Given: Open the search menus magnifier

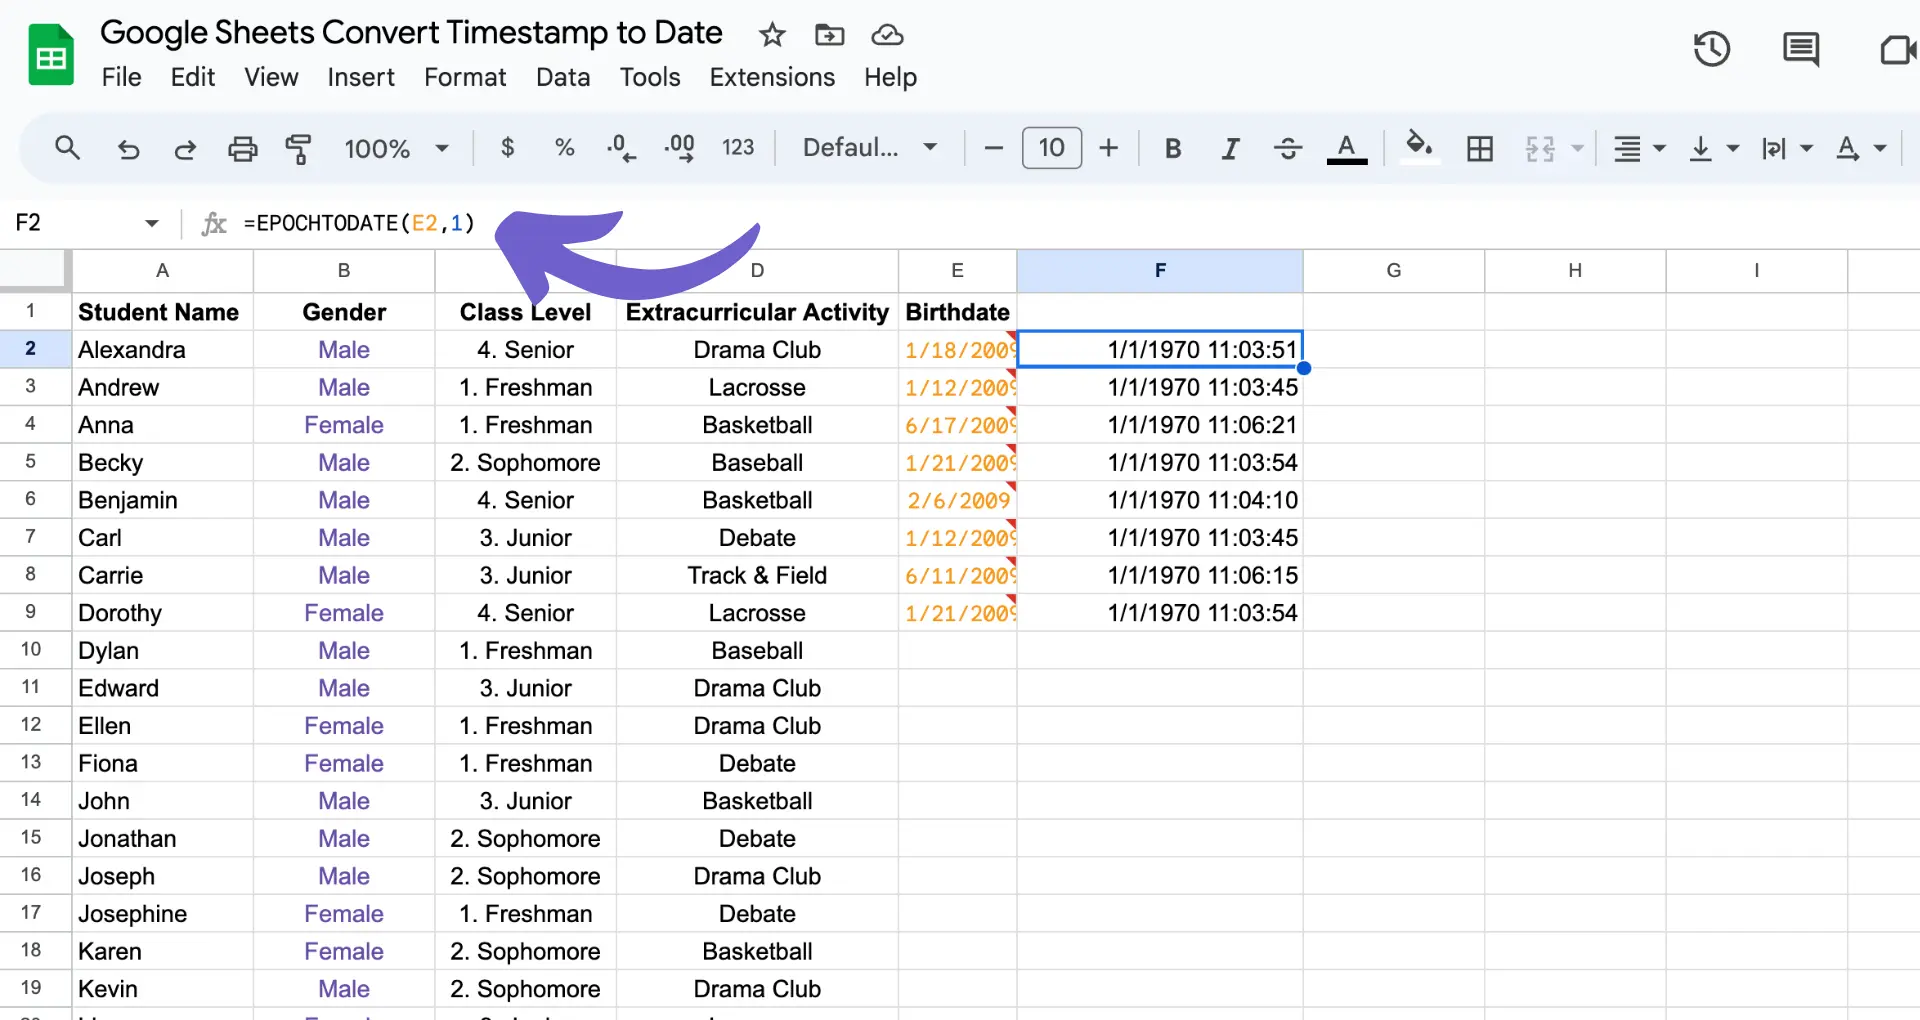Looking at the screenshot, I should 67,148.
